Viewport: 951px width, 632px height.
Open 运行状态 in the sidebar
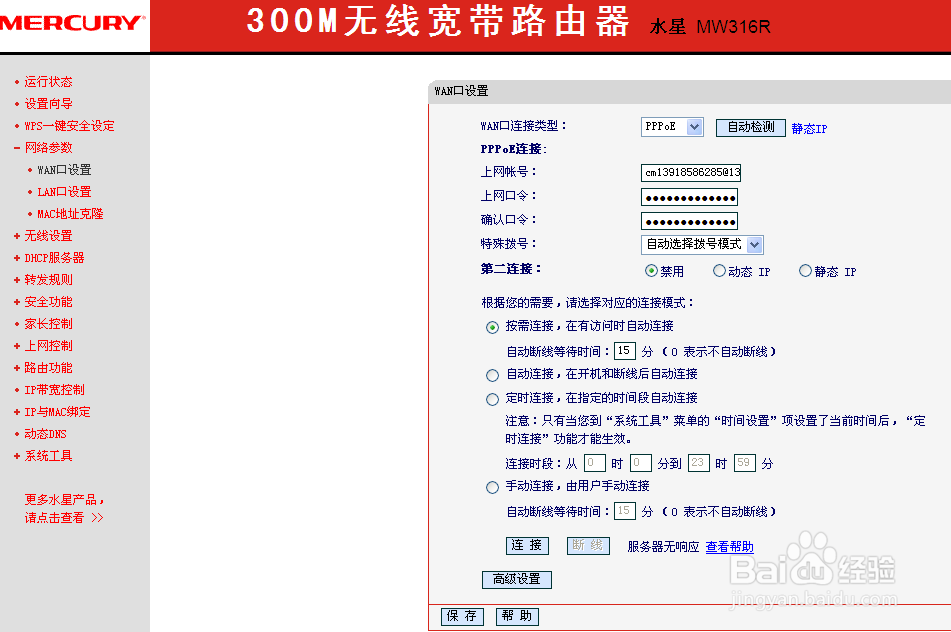click(48, 82)
